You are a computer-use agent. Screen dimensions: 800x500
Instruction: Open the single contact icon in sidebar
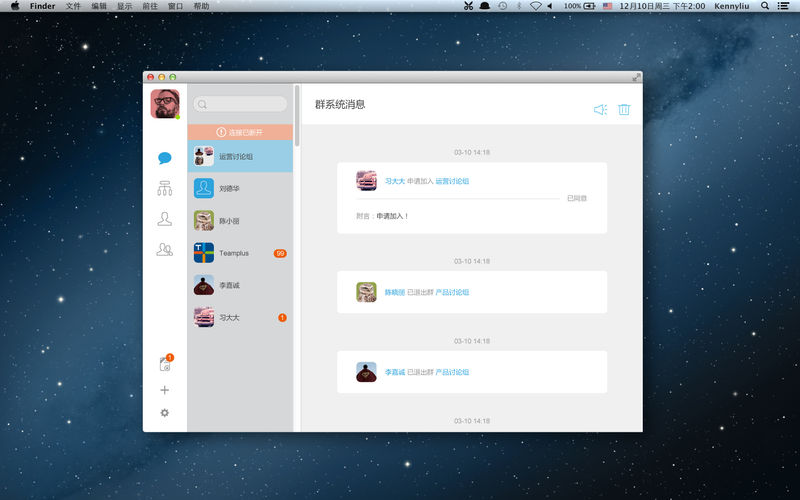tap(165, 219)
